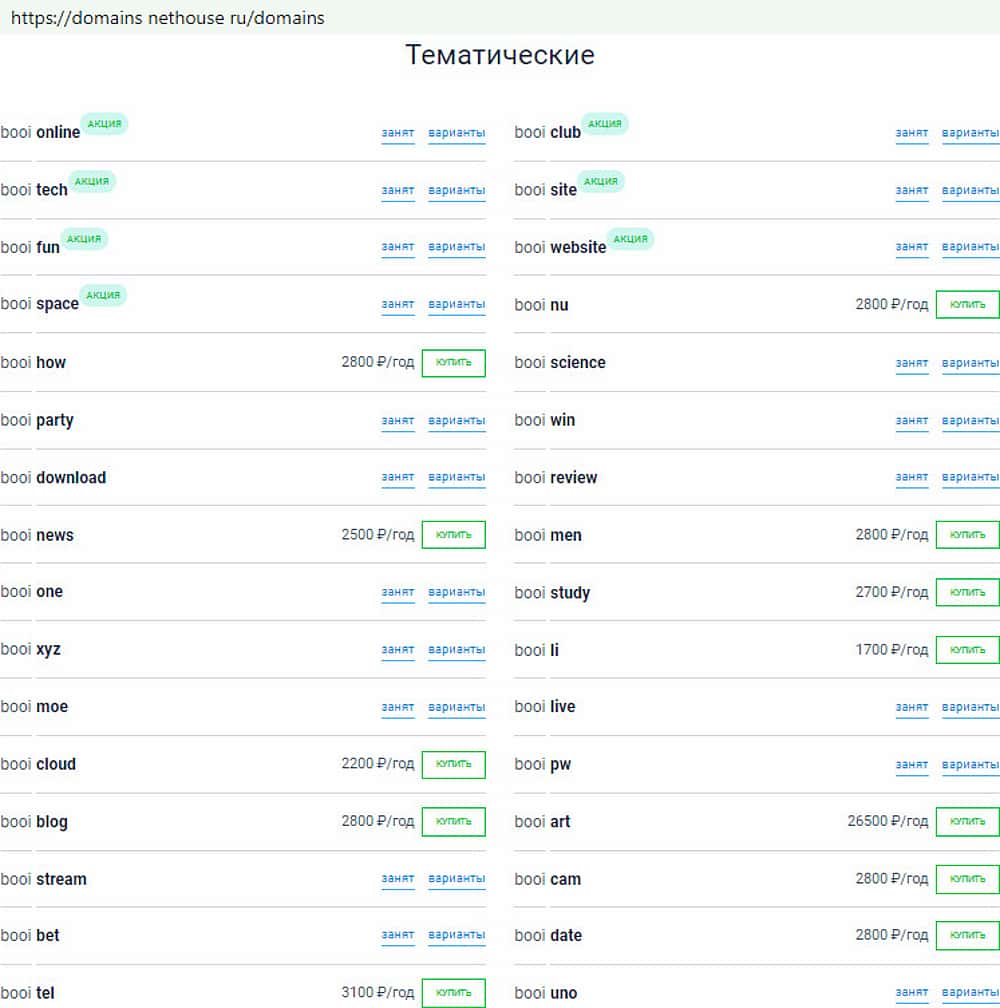Click занят link for booi uno

click(x=912, y=993)
